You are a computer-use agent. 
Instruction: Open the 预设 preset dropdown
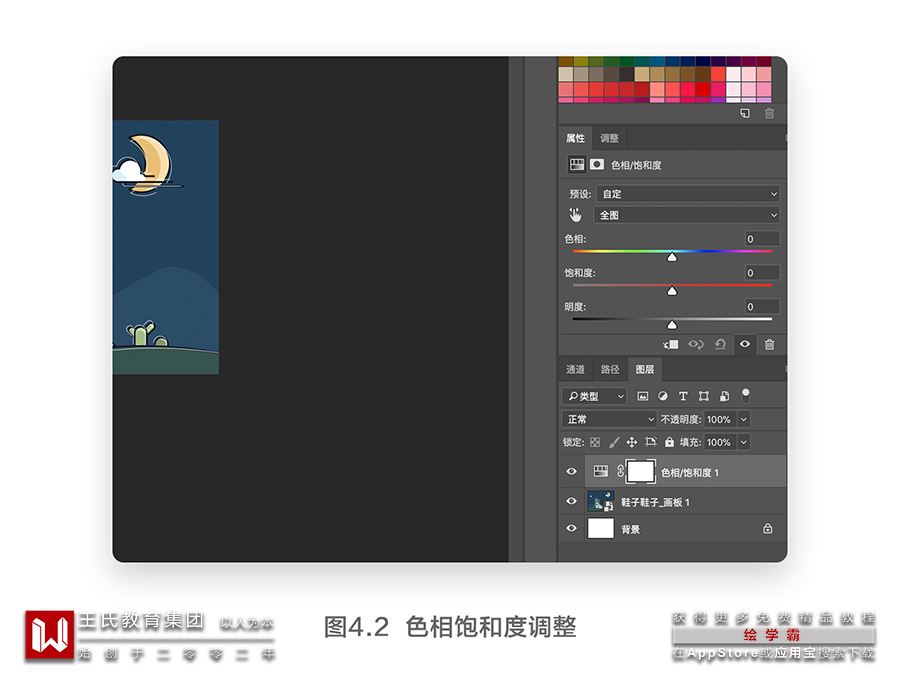pos(688,194)
